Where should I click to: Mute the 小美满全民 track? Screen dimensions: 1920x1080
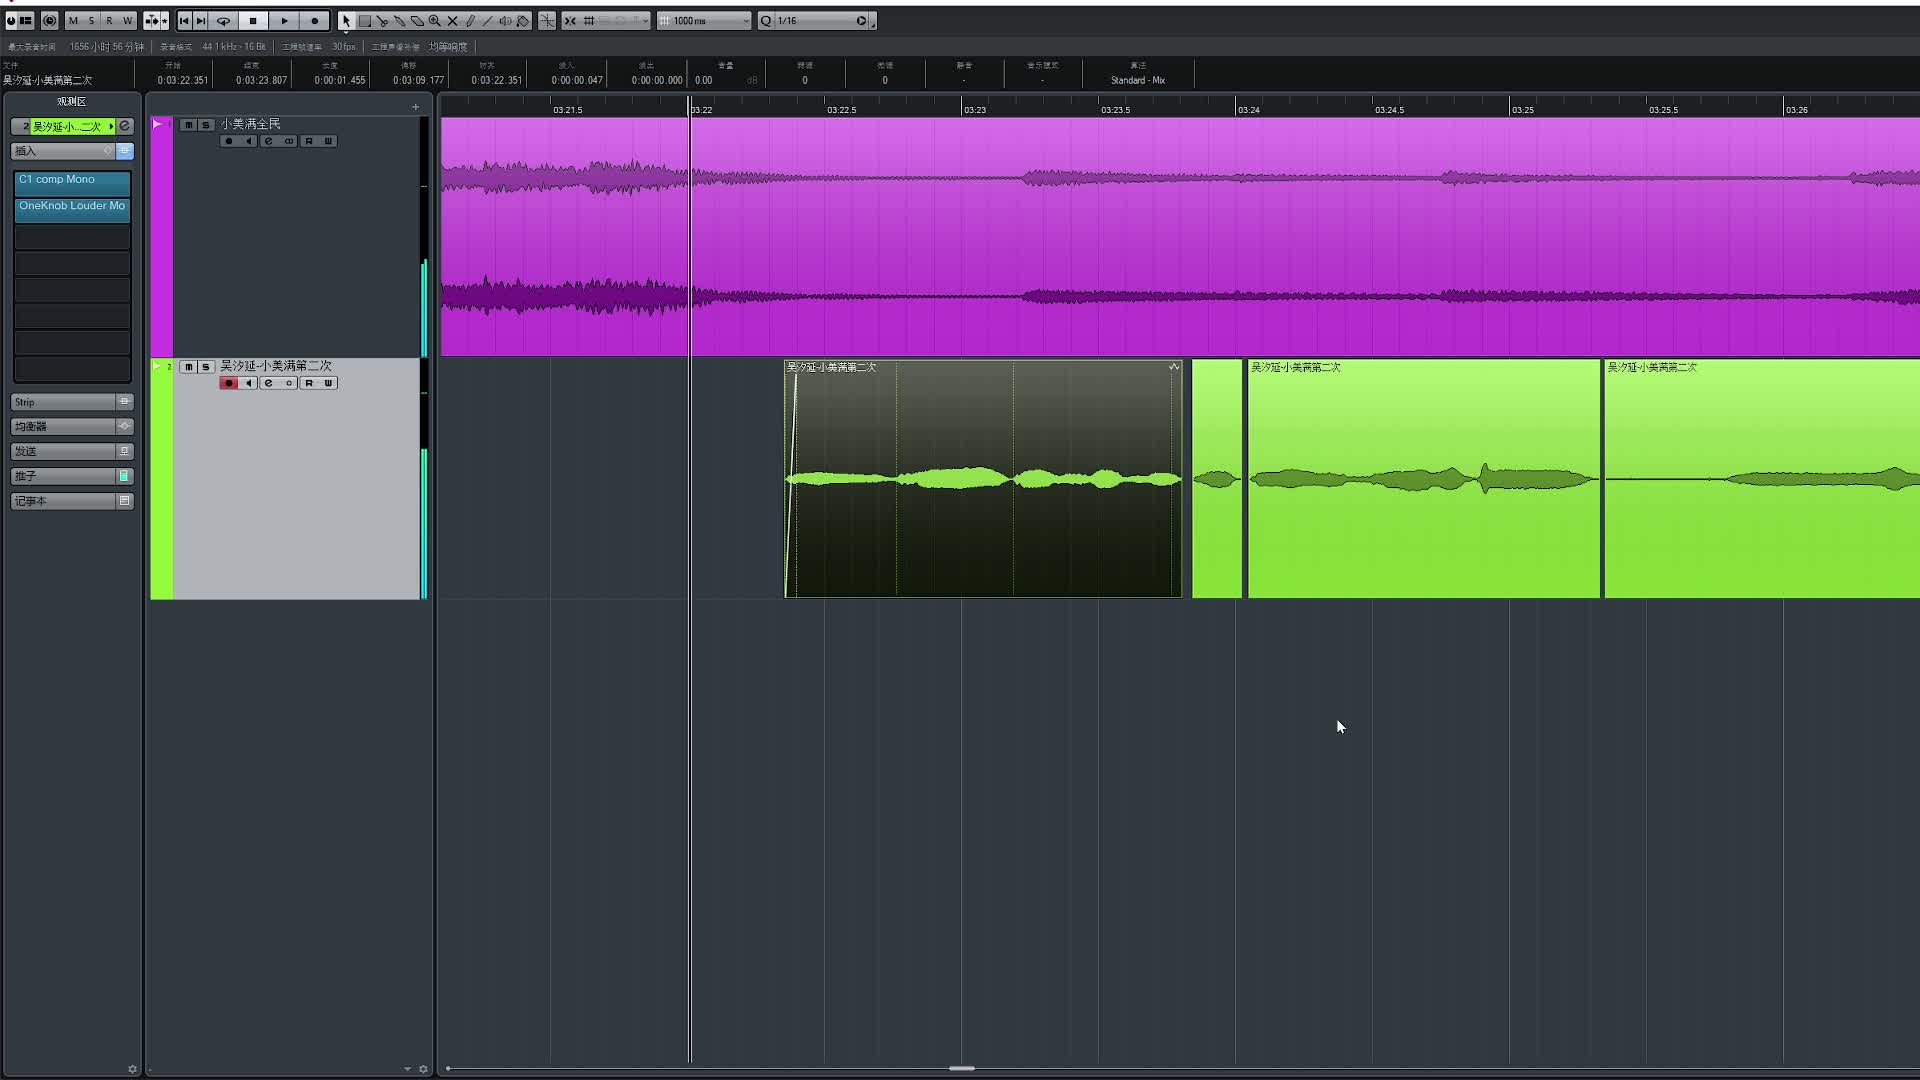tap(188, 125)
